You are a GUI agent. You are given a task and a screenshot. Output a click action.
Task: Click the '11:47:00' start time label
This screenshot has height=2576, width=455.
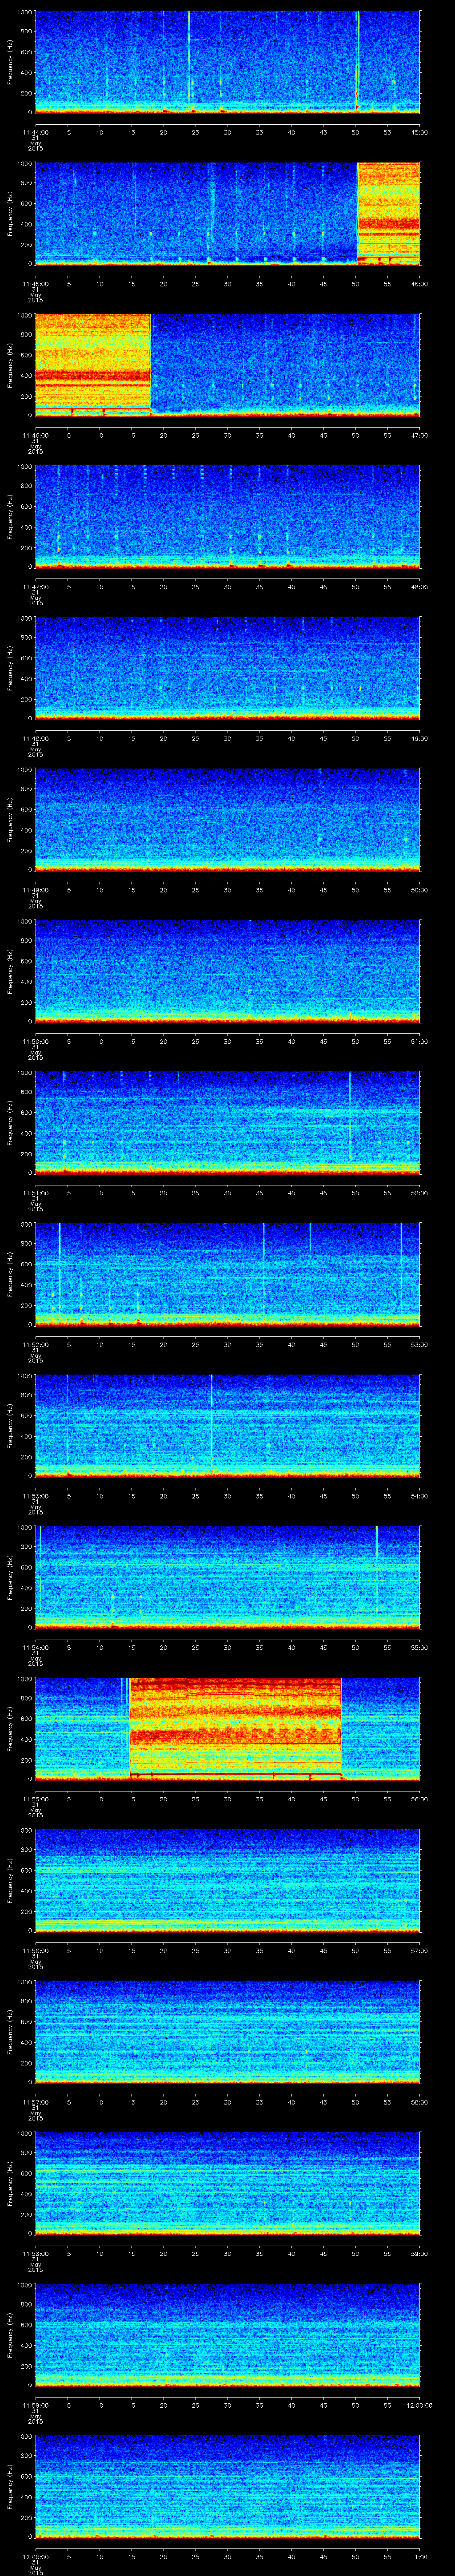(x=35, y=587)
